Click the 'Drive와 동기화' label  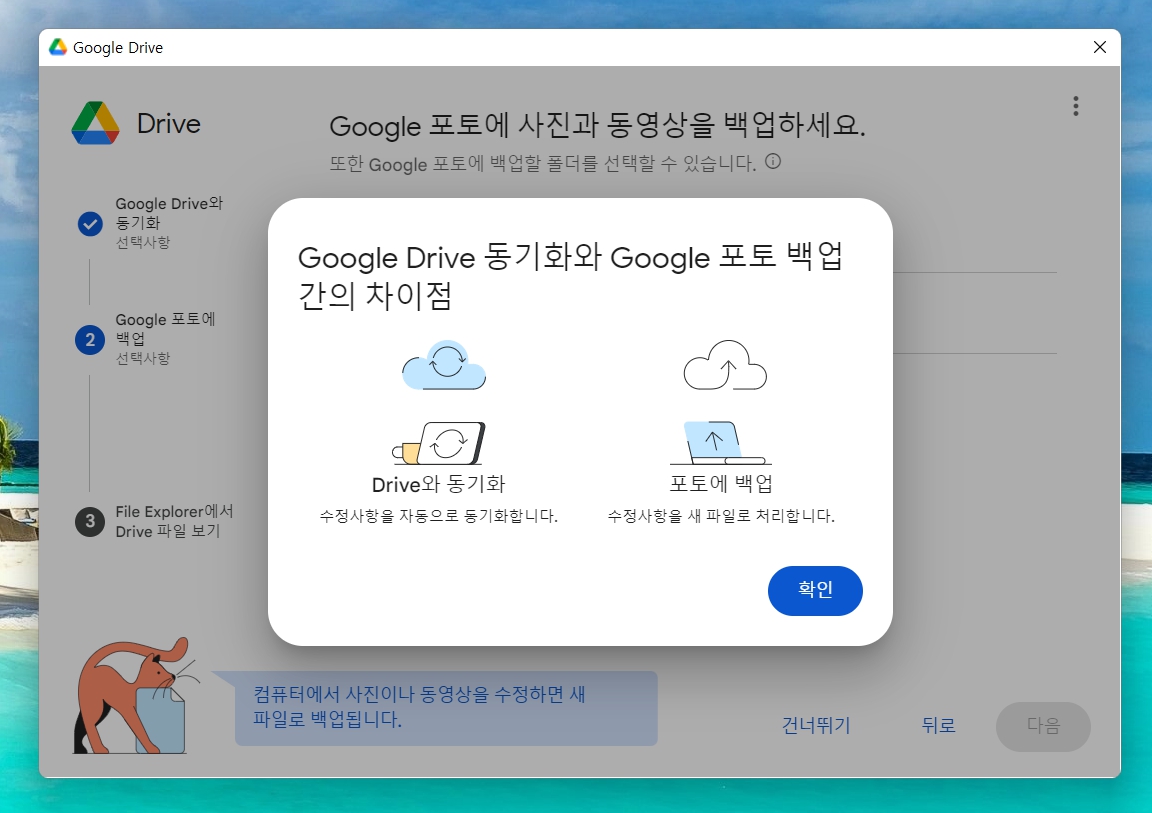point(439,485)
